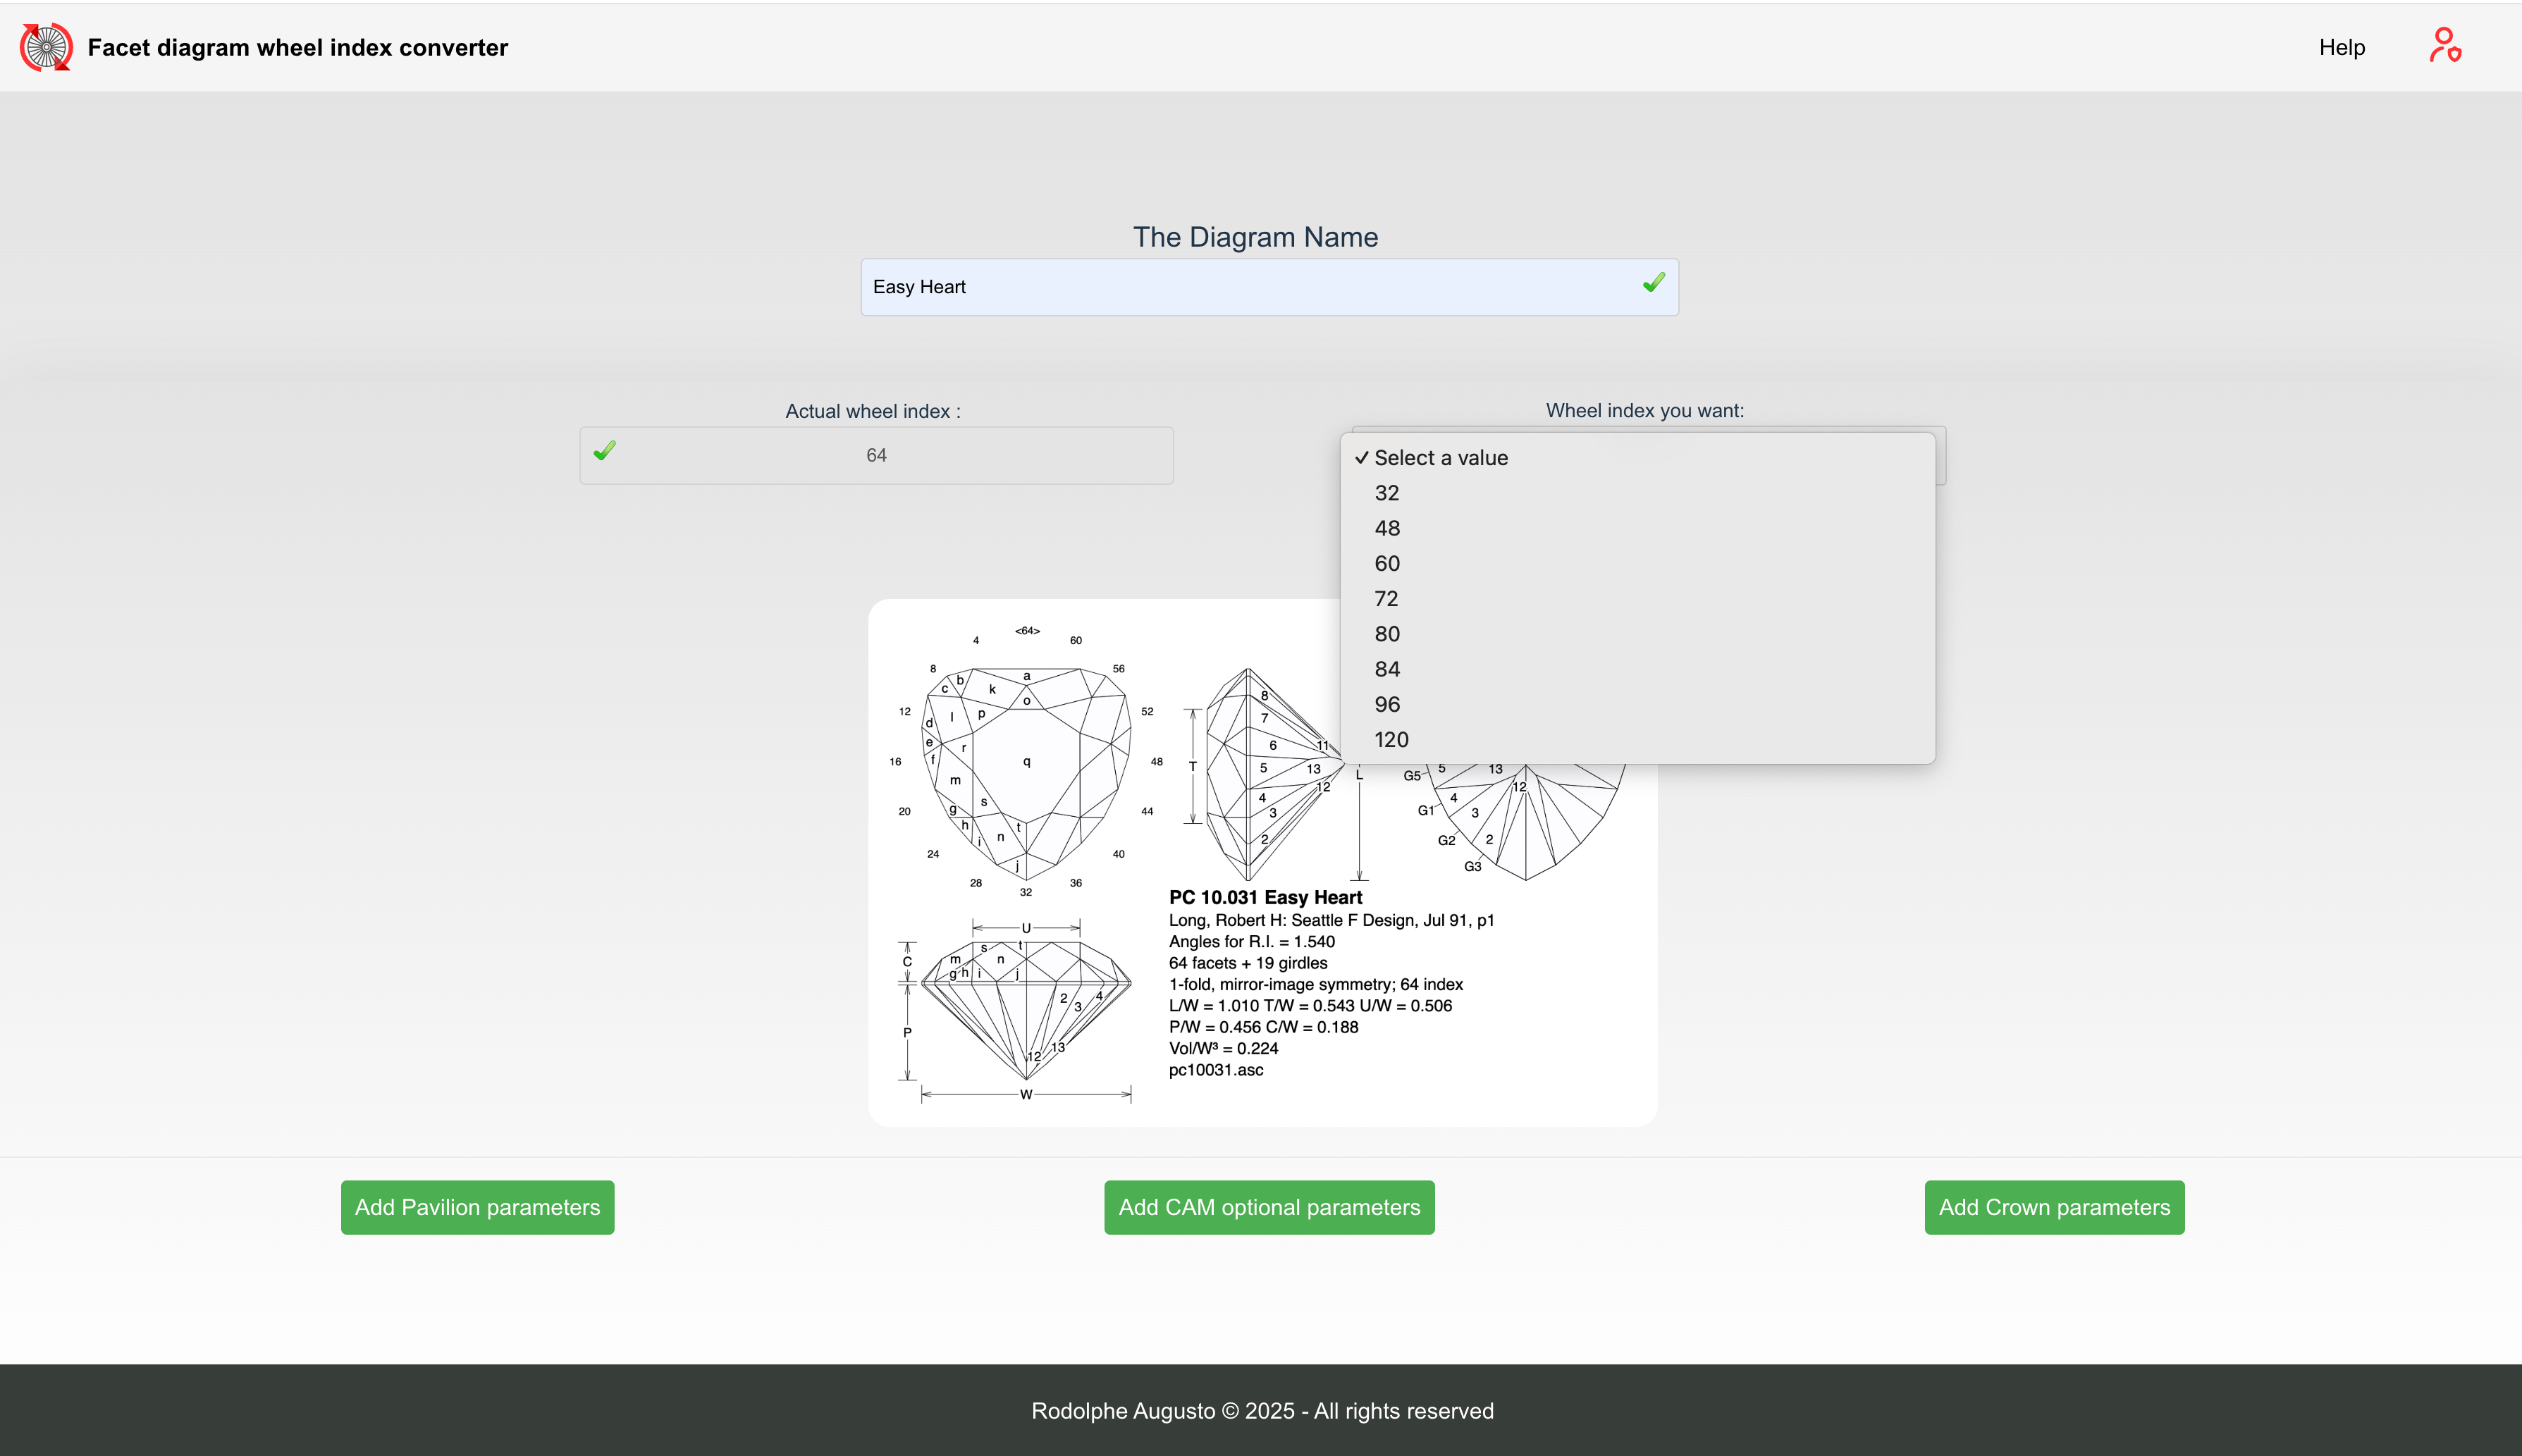The width and height of the screenshot is (2522, 1456).
Task: Choose 48 in the wheel index list
Action: click(x=1386, y=528)
